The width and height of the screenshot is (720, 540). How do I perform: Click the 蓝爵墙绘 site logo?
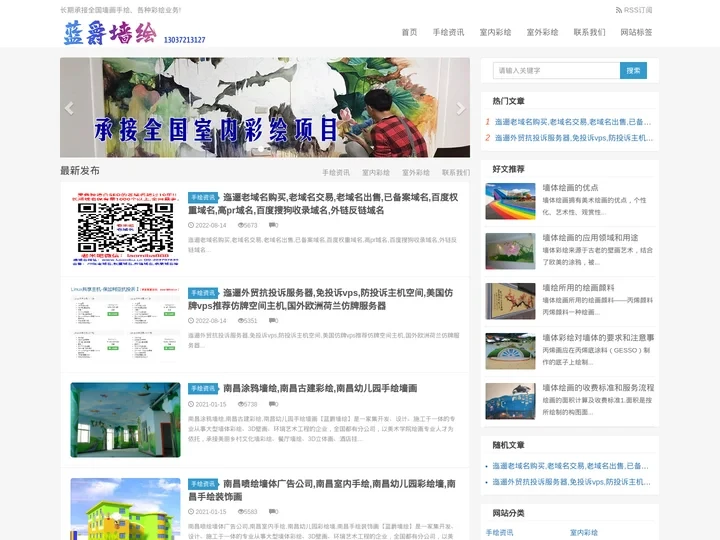[110, 33]
